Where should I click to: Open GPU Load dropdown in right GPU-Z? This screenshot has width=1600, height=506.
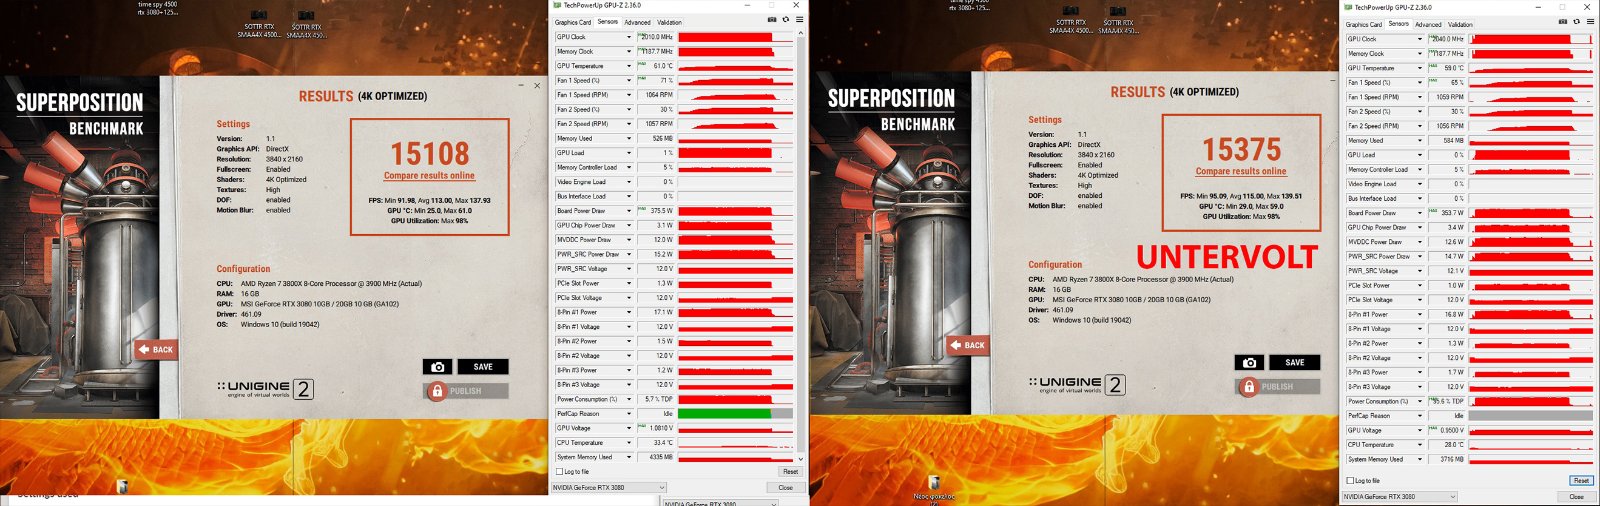pos(1420,155)
